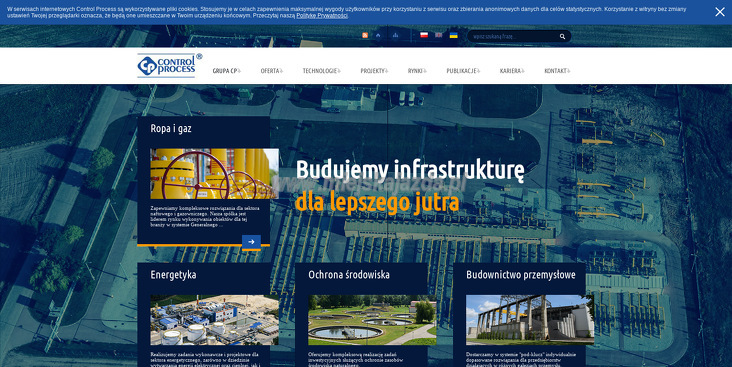Expand the OFERTA dropdown menu

(x=272, y=71)
